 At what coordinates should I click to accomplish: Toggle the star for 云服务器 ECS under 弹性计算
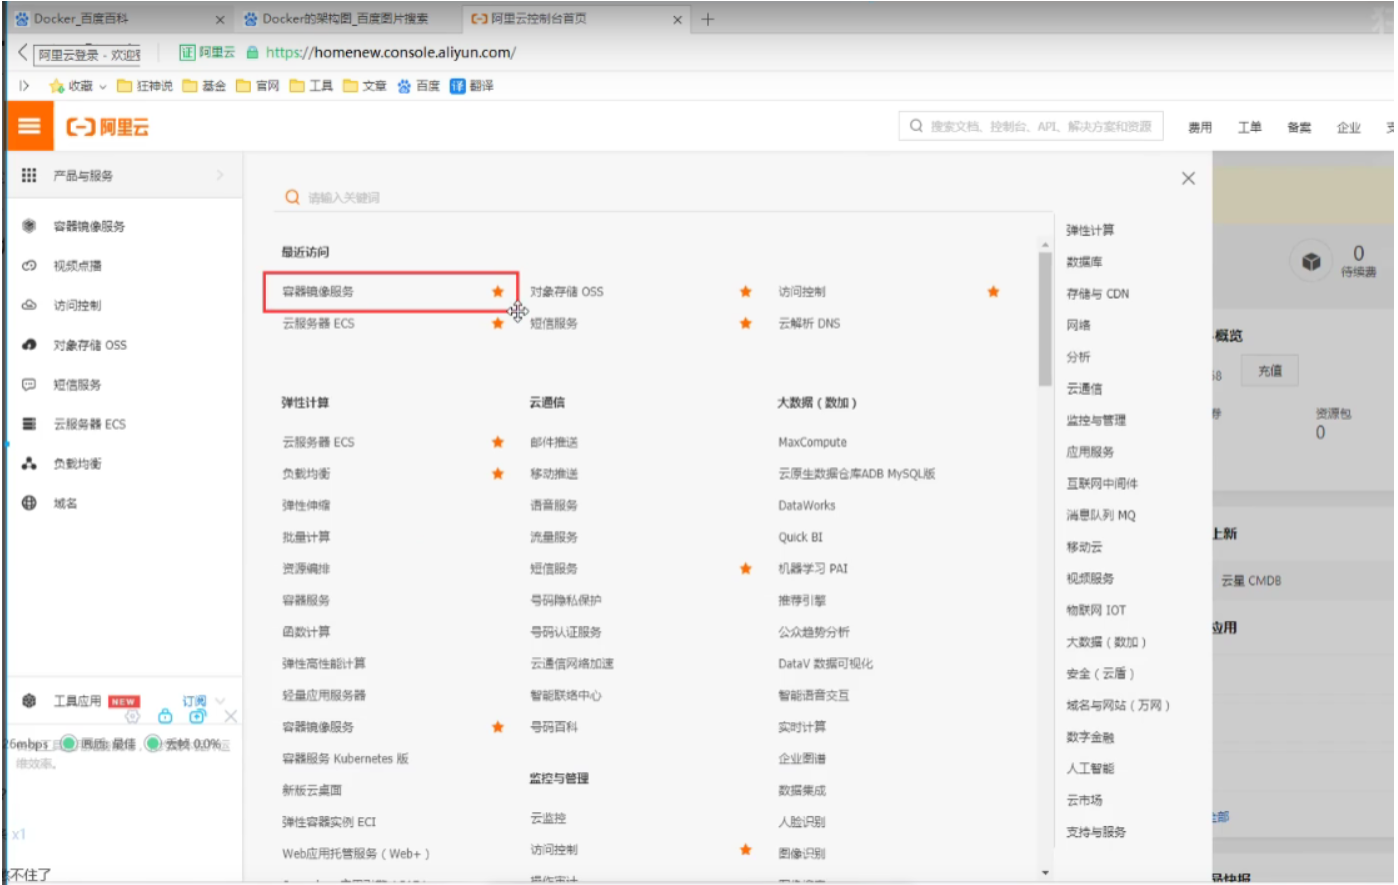(x=498, y=442)
